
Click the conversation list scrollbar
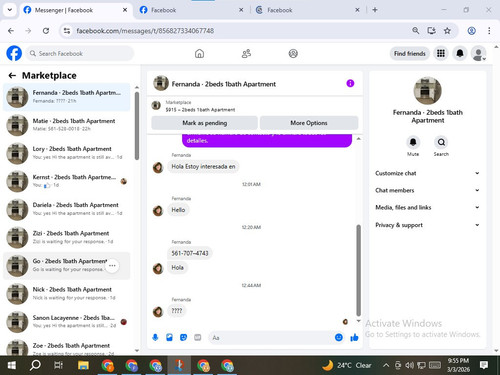coord(137,126)
